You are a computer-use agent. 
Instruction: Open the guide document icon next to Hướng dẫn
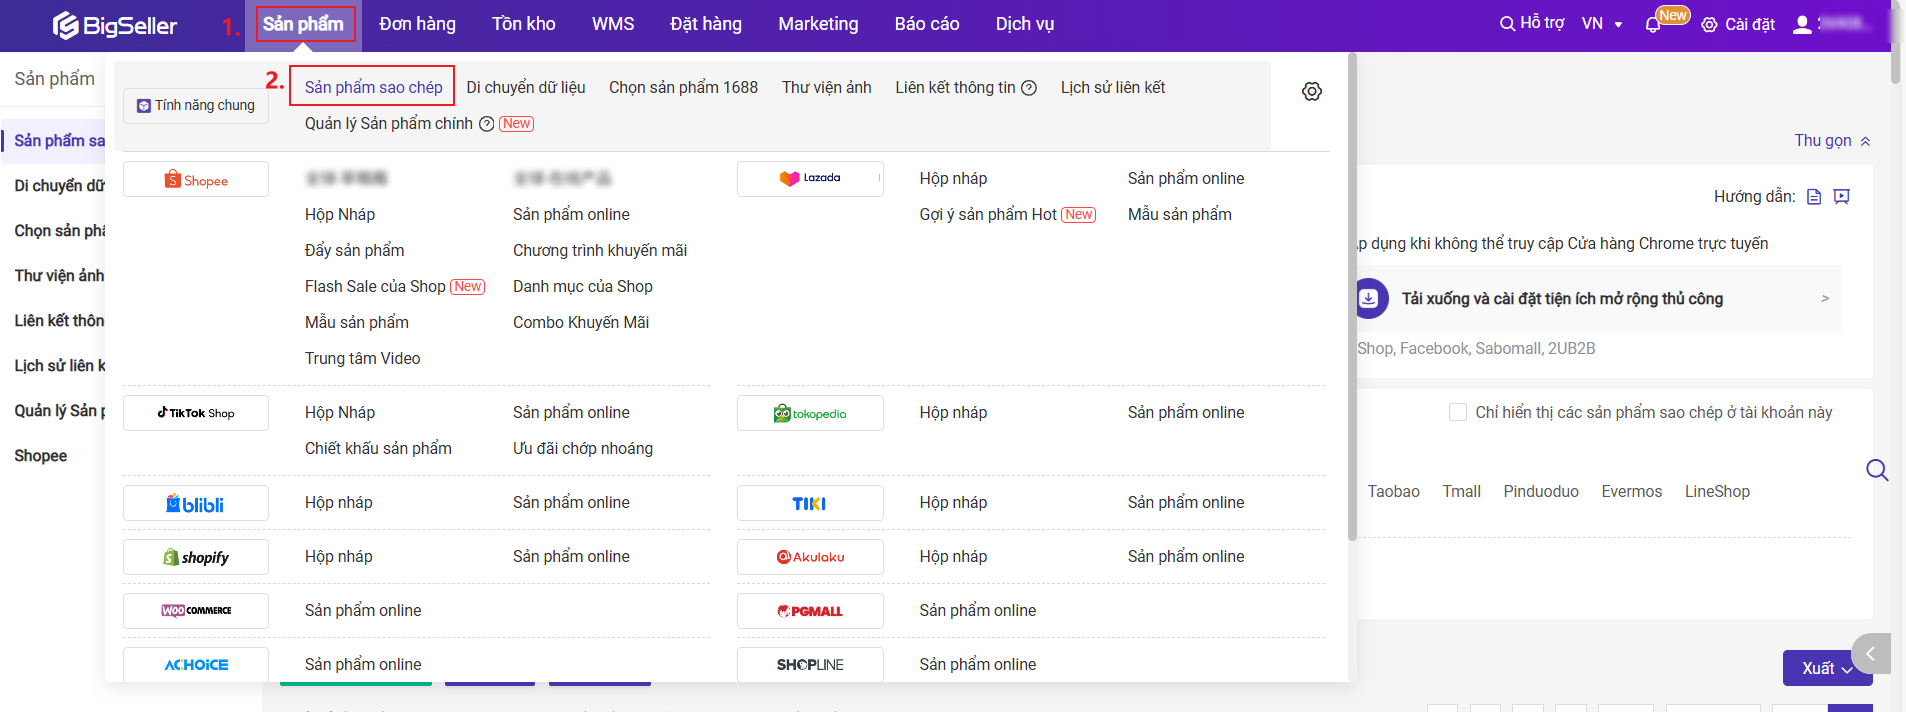tap(1814, 197)
